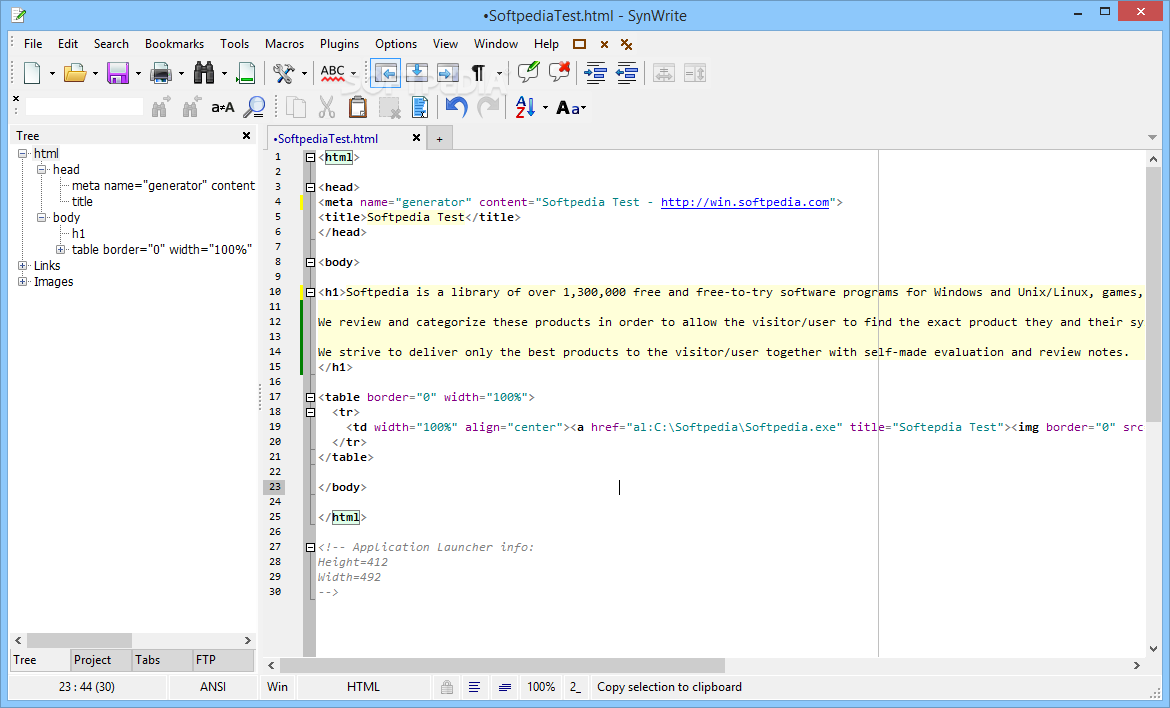Toggle the left side panel icon
The height and width of the screenshot is (708, 1170).
point(386,73)
